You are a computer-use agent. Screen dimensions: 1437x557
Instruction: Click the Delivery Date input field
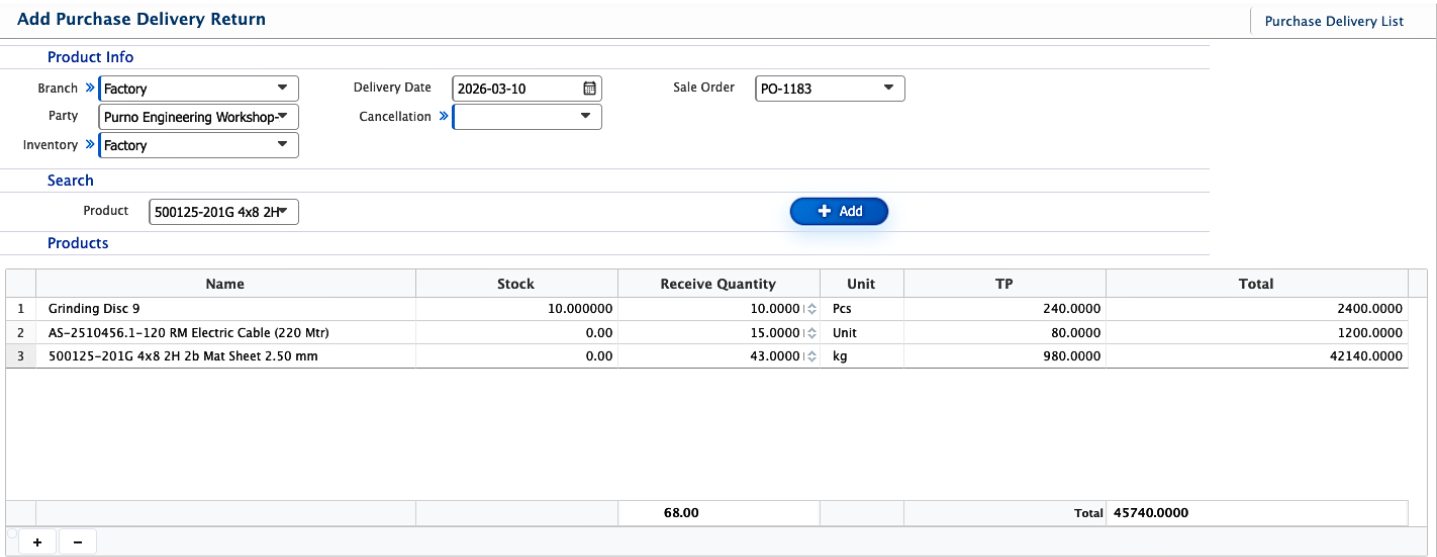(x=515, y=89)
